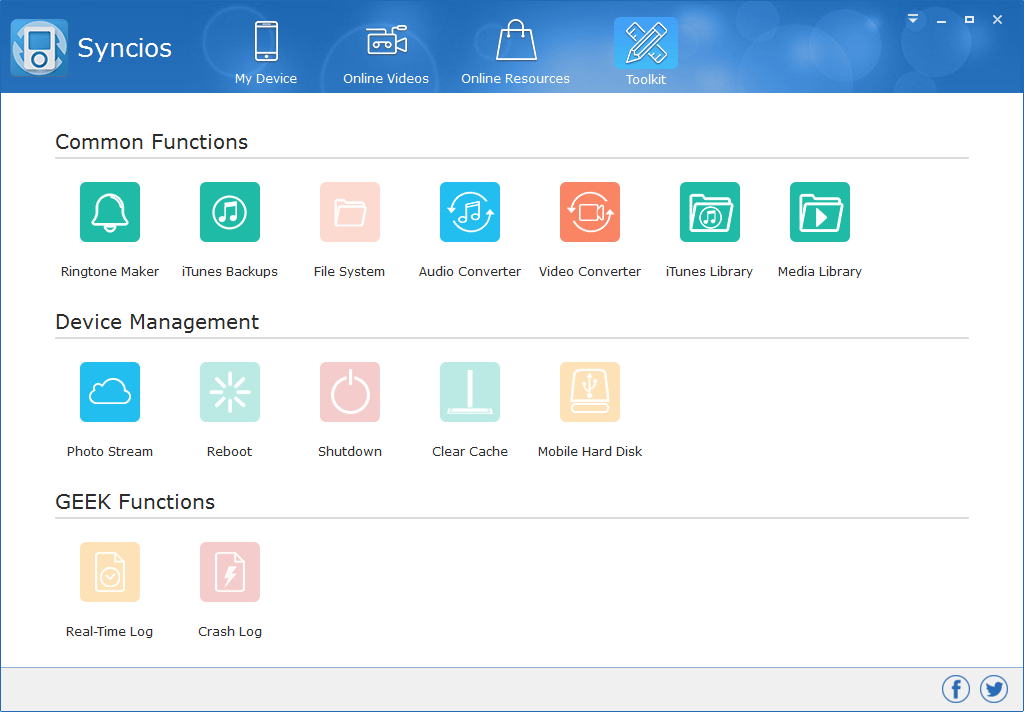Select the Clear Cache tool
The image size is (1024, 712).
click(x=470, y=392)
